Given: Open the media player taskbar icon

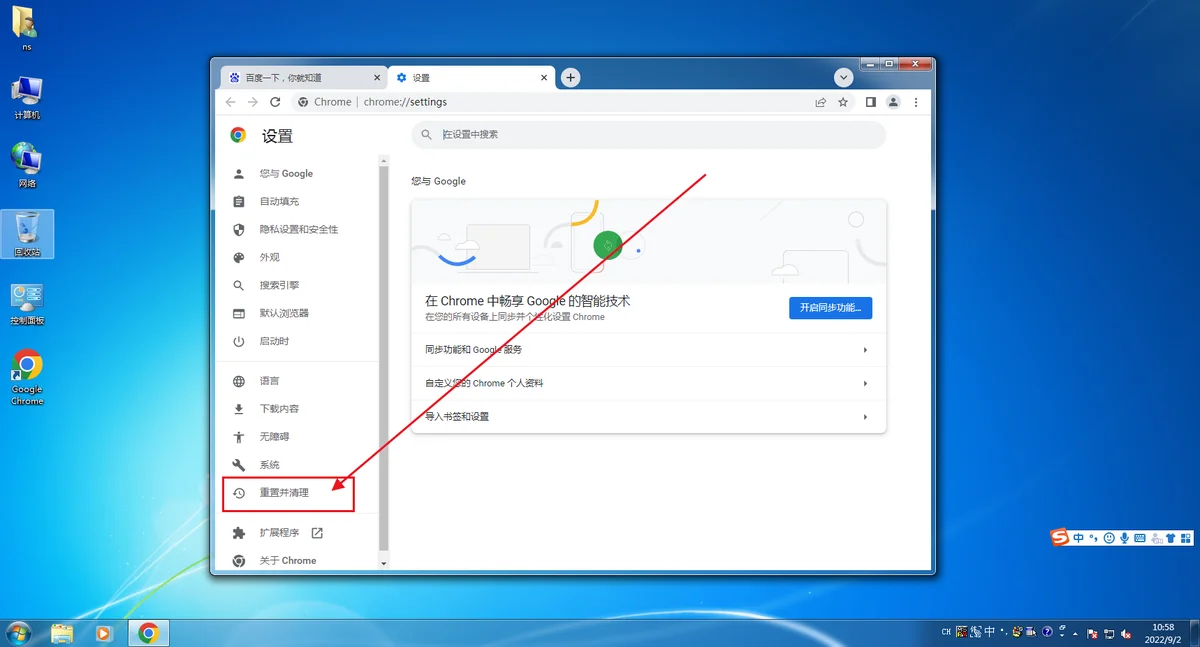Looking at the screenshot, I should point(103,633).
